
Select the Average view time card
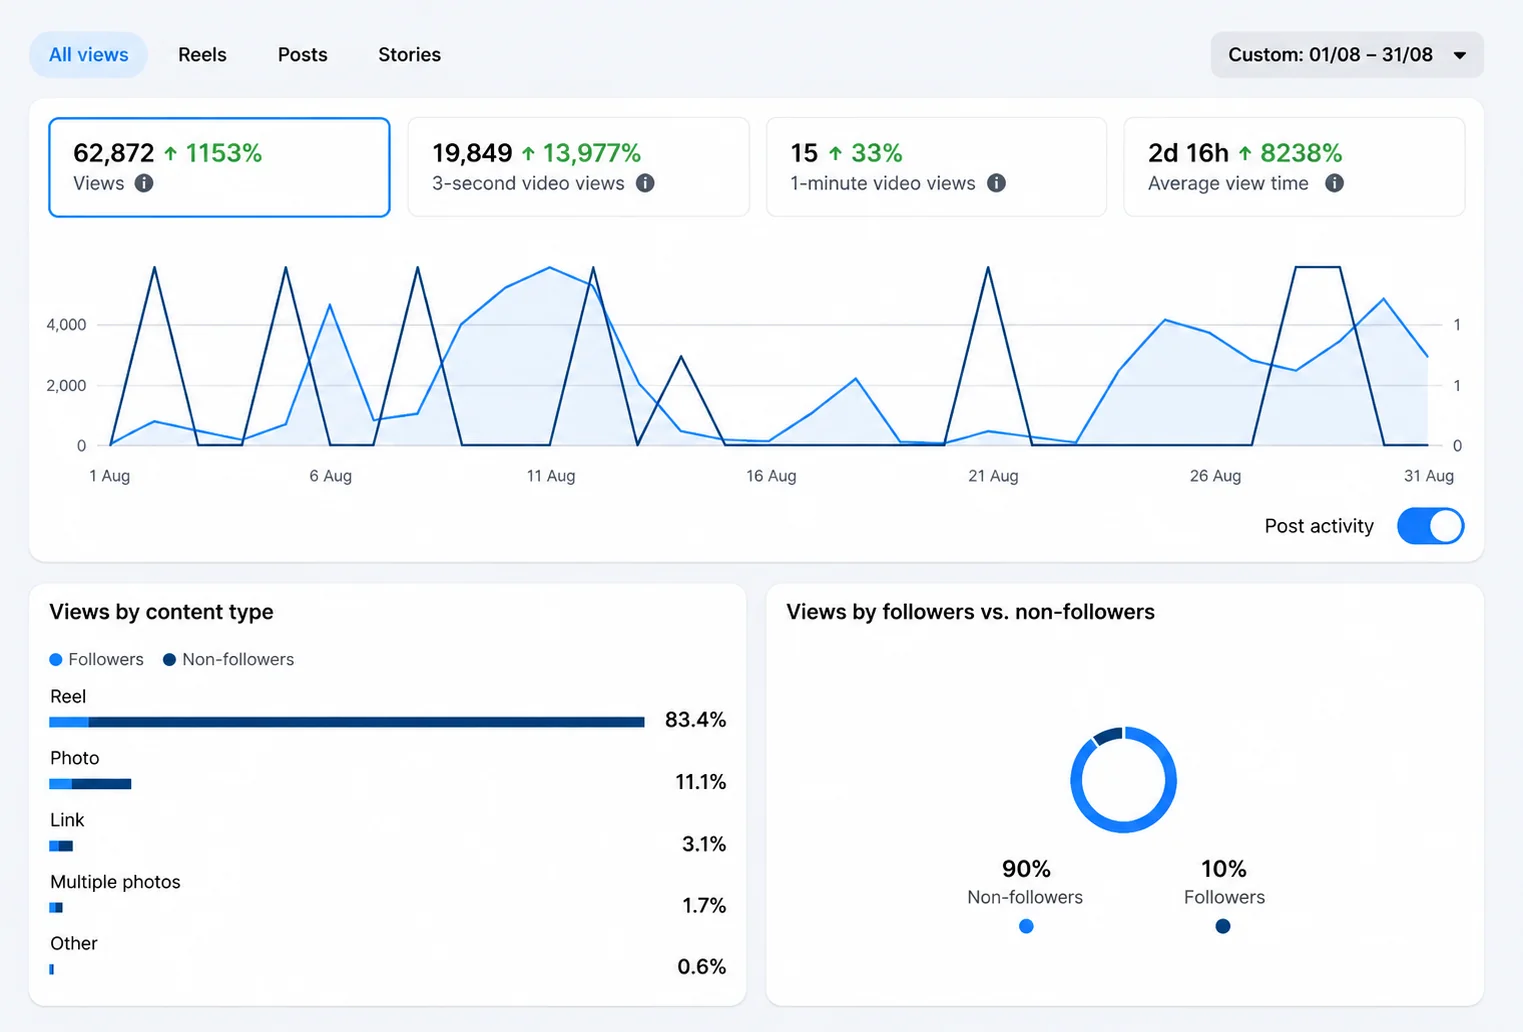pos(1294,167)
